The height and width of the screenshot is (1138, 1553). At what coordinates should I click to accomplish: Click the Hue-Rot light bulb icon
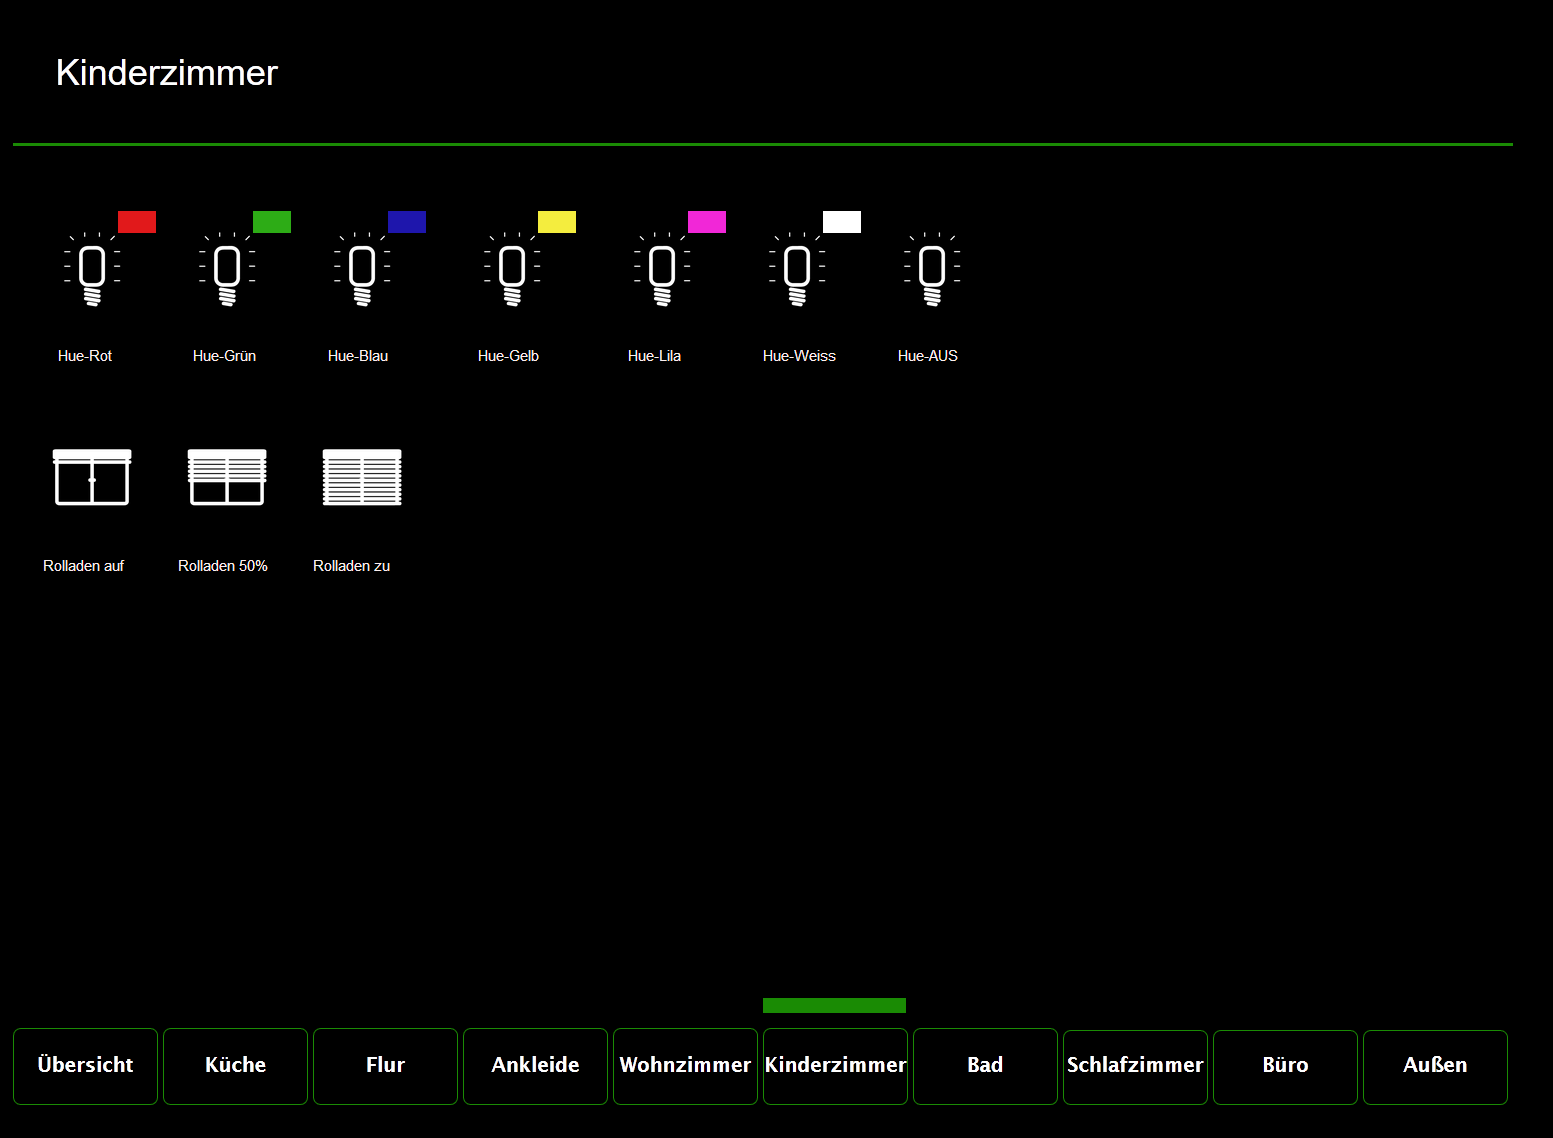tap(92, 270)
